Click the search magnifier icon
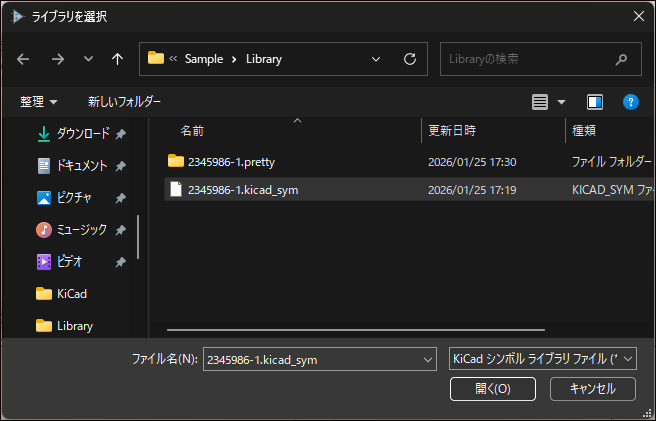 point(622,59)
